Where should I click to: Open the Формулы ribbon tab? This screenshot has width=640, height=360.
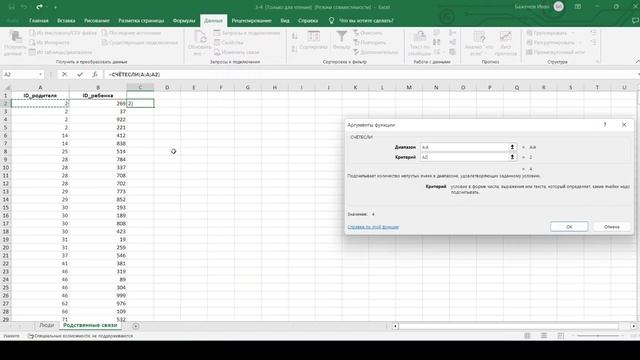[x=184, y=20]
